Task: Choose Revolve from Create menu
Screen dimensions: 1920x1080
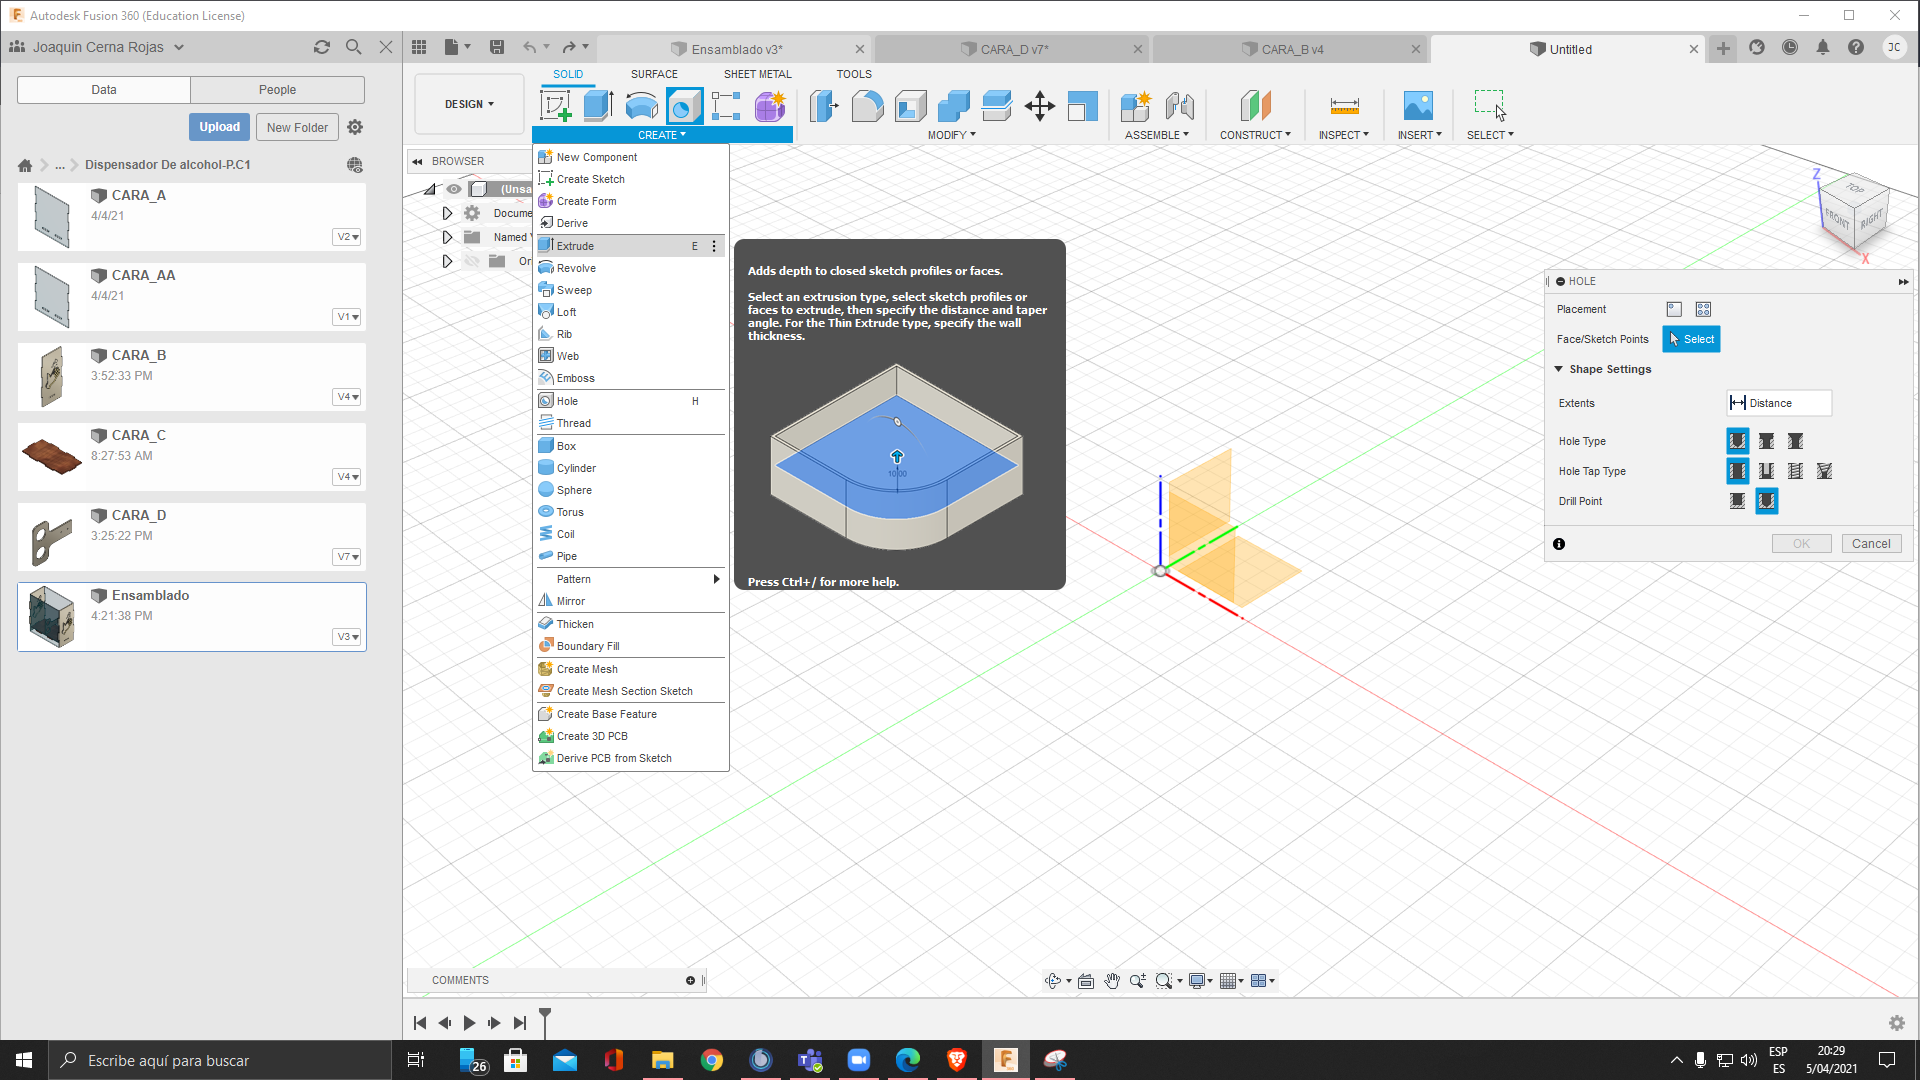Action: [630, 268]
